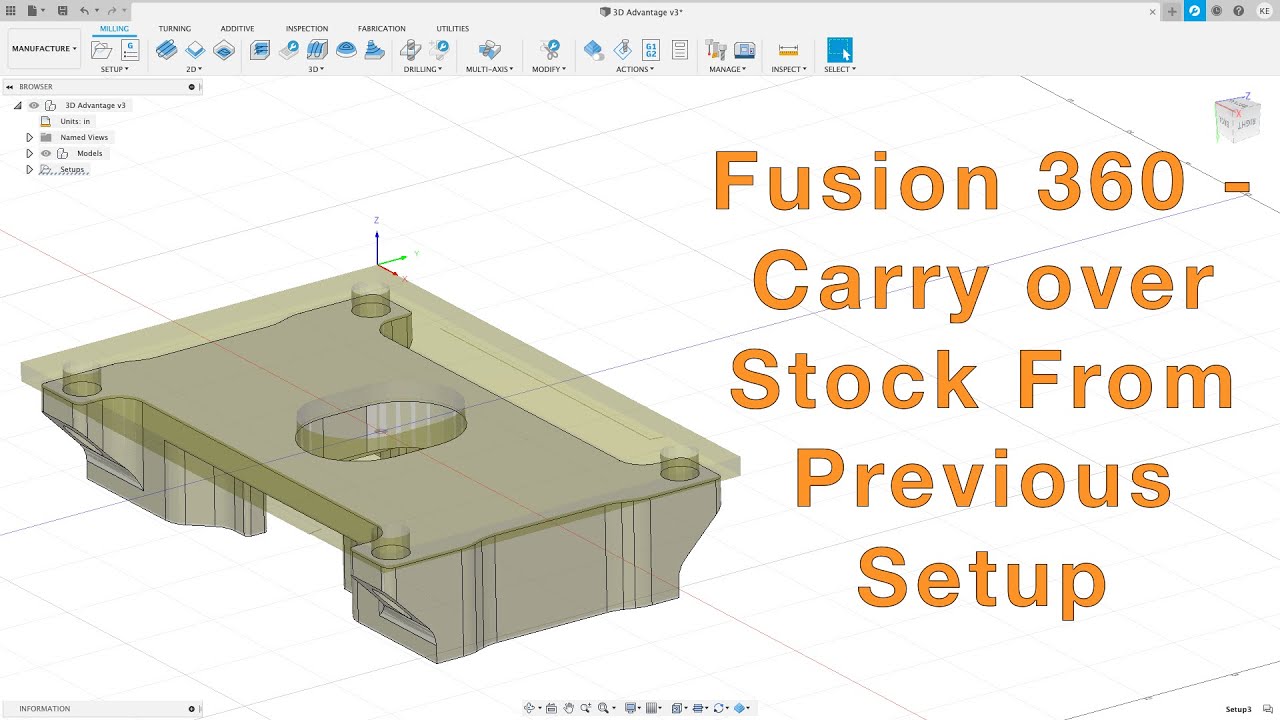
Task: Switch to the INSPECTION tab
Action: [x=307, y=29]
